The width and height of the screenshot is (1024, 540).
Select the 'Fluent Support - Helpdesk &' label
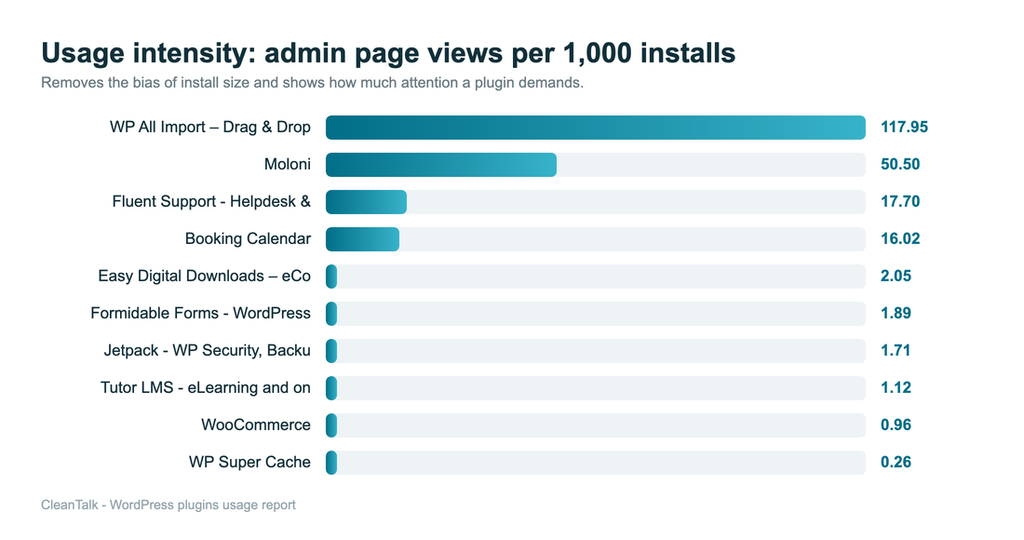click(211, 201)
